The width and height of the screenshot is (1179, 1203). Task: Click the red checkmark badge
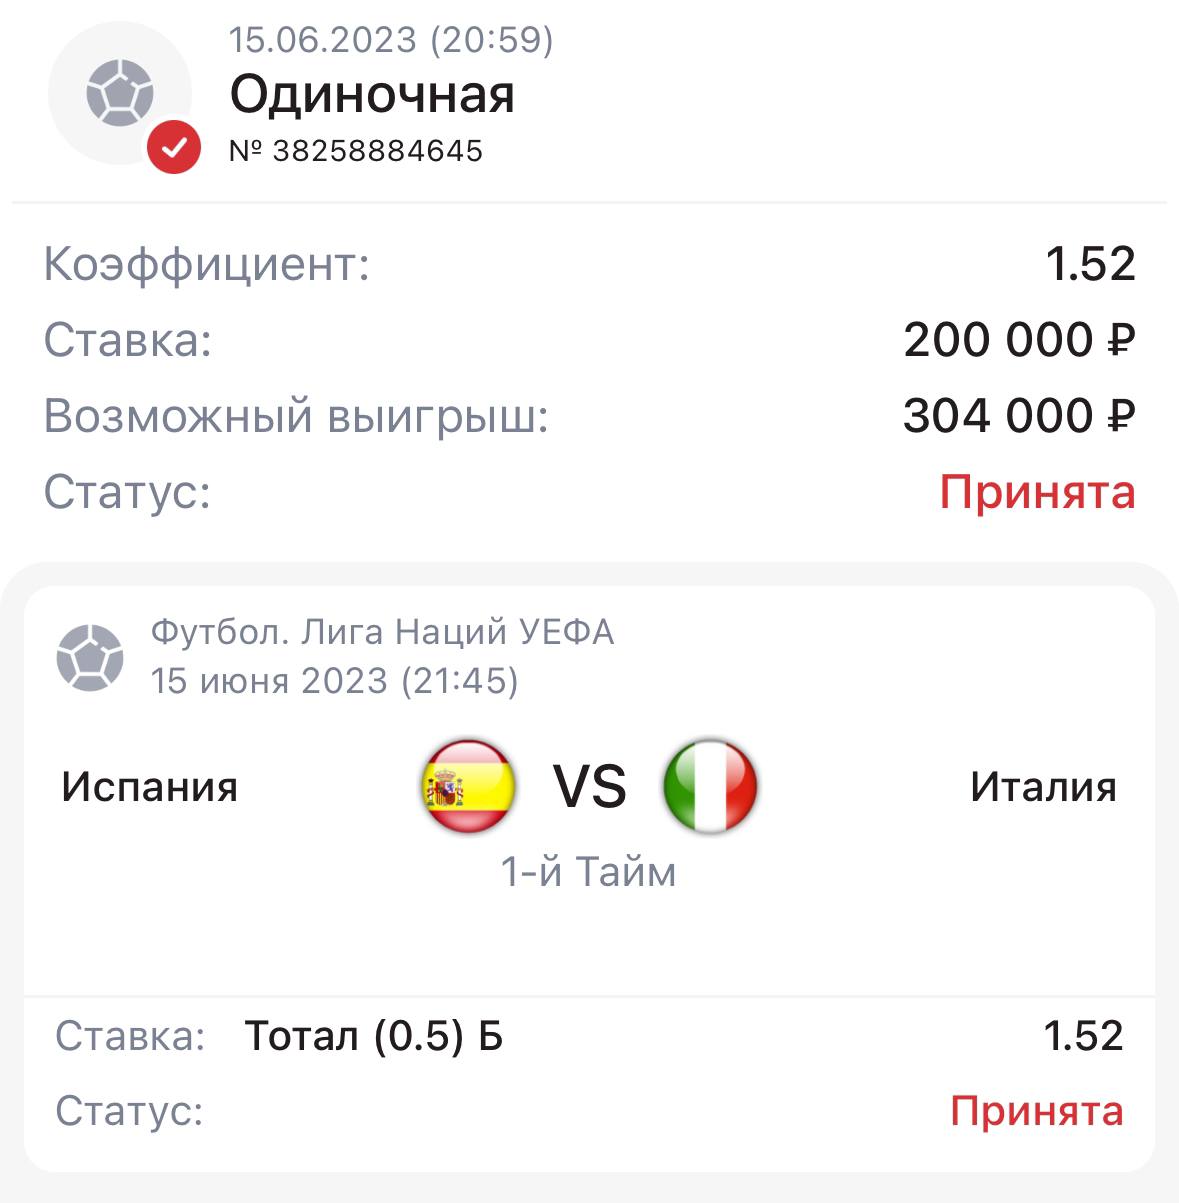(174, 148)
